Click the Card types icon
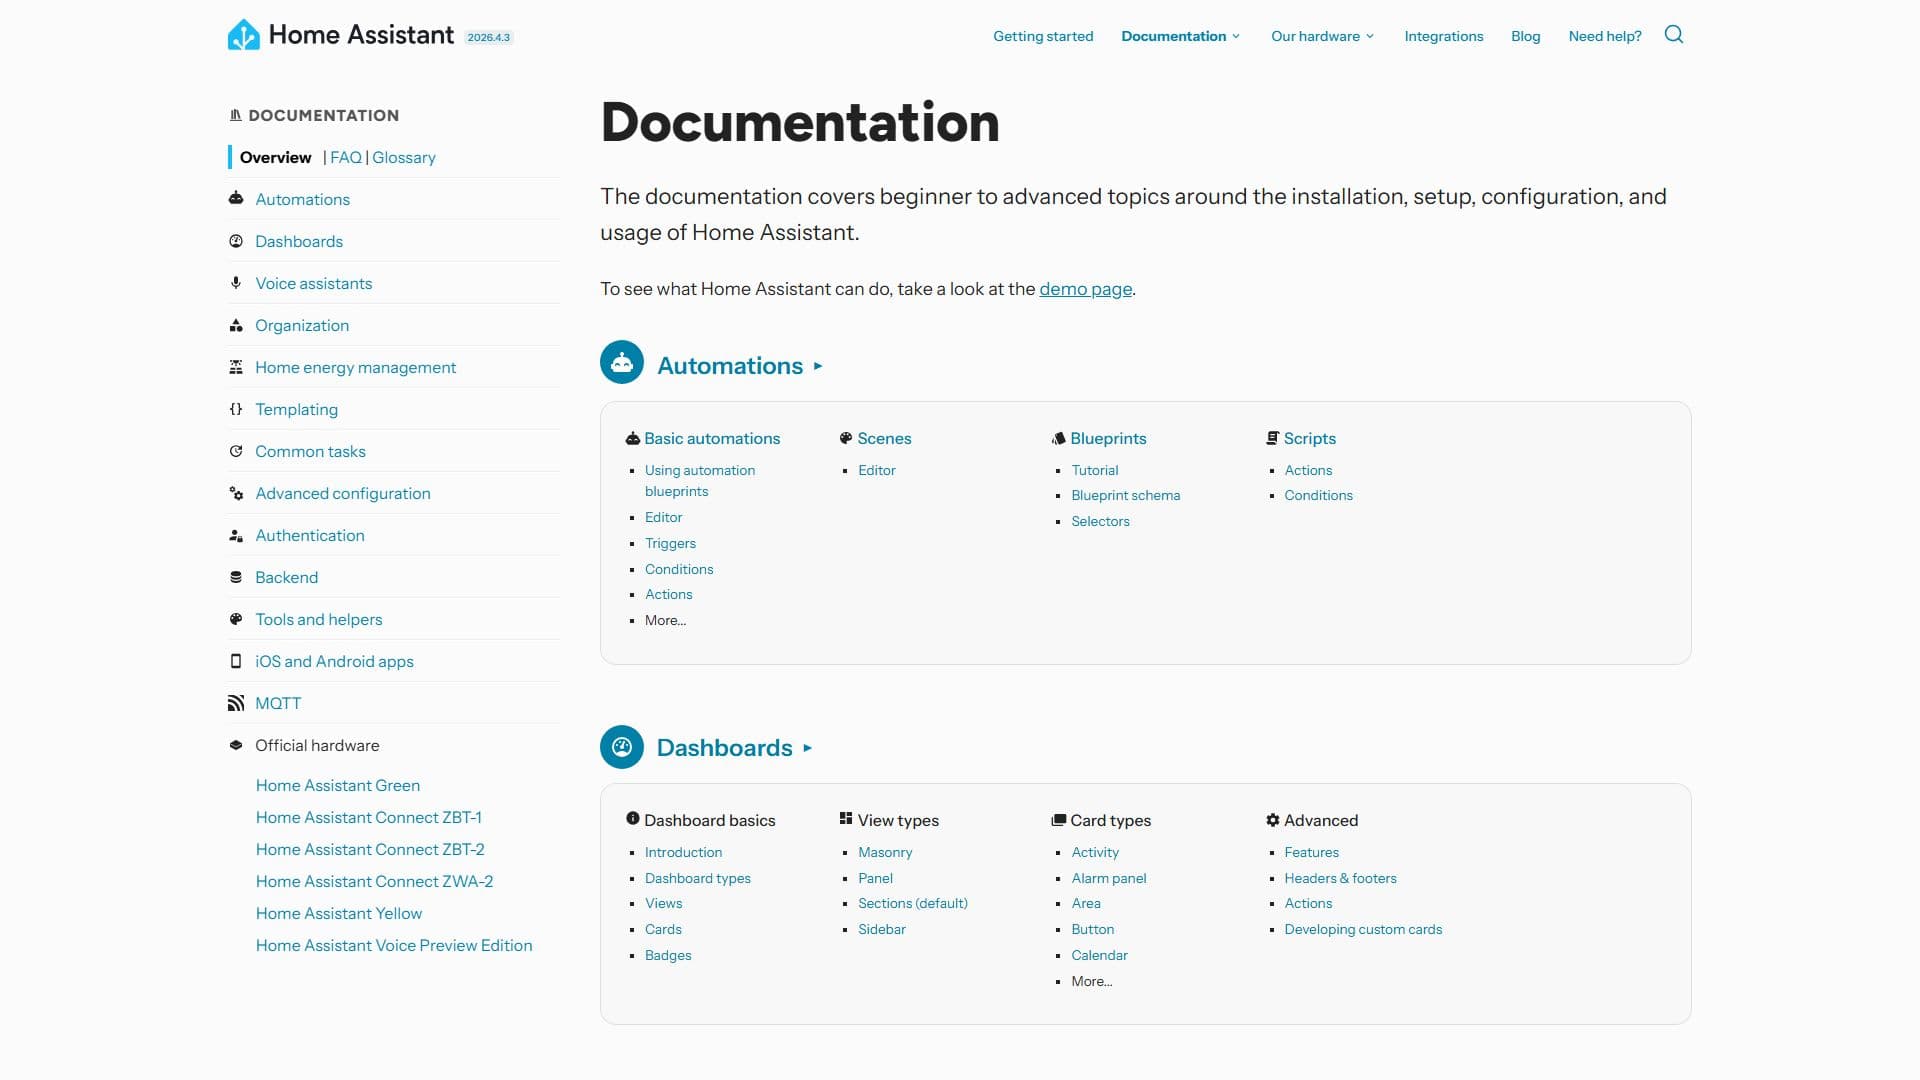The image size is (1920, 1080). tap(1059, 820)
